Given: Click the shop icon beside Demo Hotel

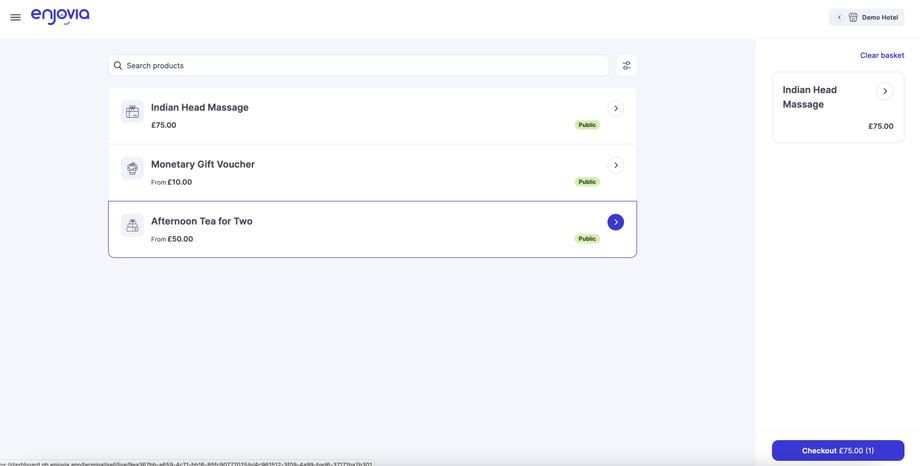Looking at the screenshot, I should (853, 17).
